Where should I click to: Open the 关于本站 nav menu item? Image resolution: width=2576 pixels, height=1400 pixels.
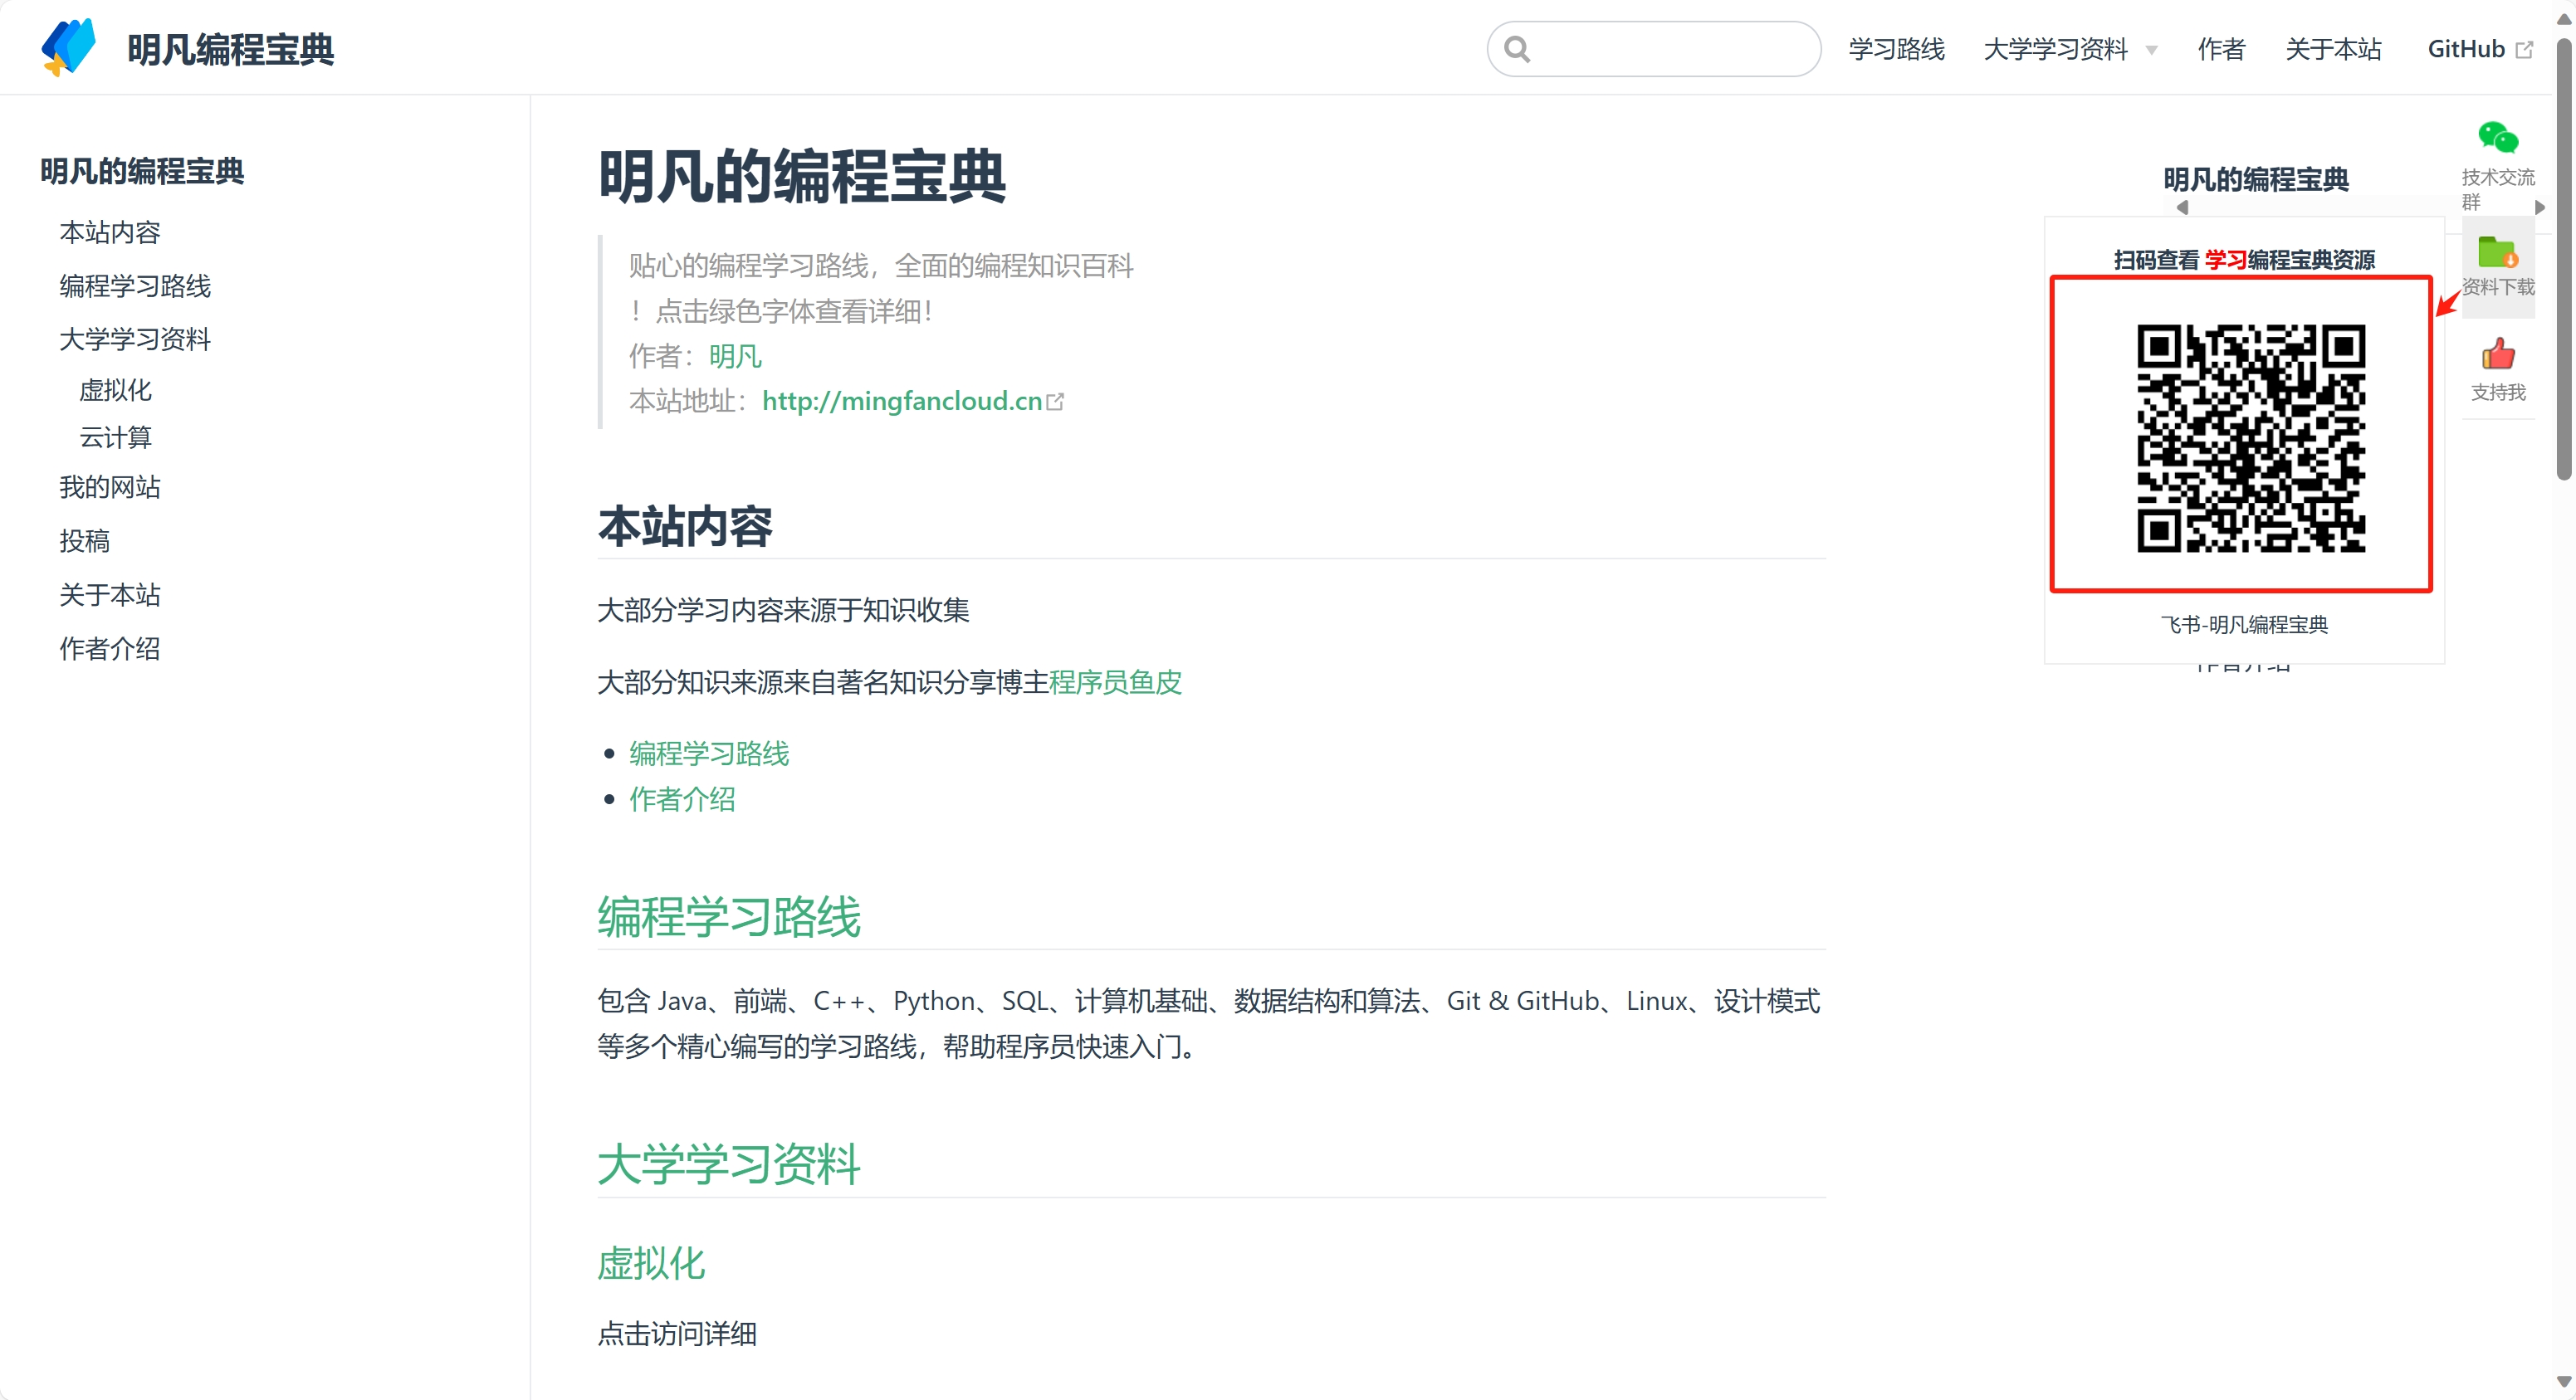2333,49
